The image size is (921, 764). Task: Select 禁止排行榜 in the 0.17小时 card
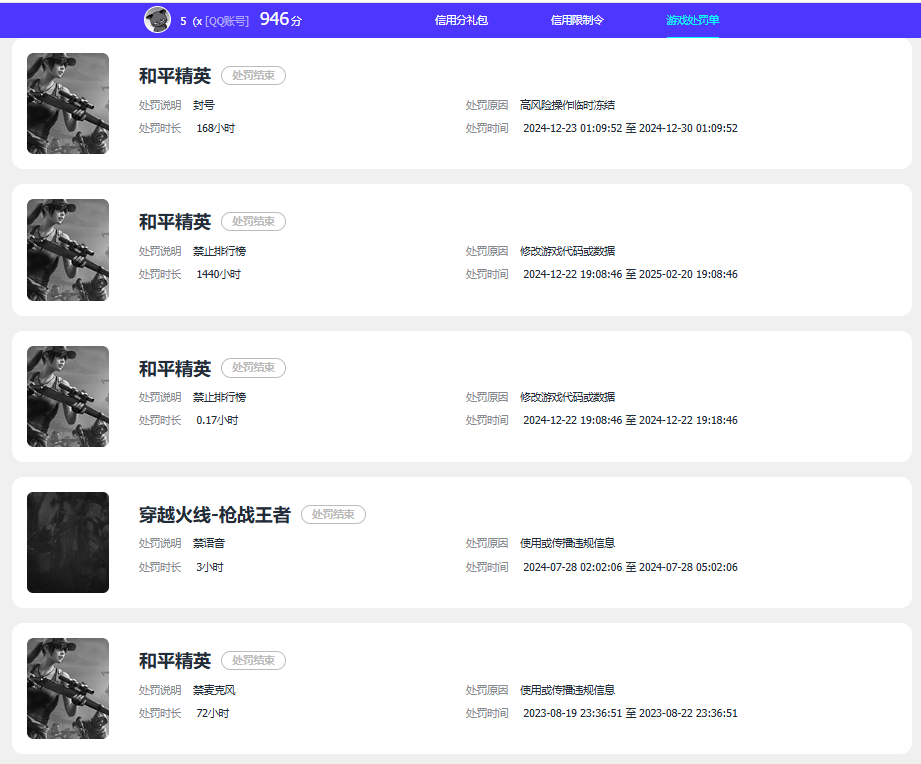point(220,398)
